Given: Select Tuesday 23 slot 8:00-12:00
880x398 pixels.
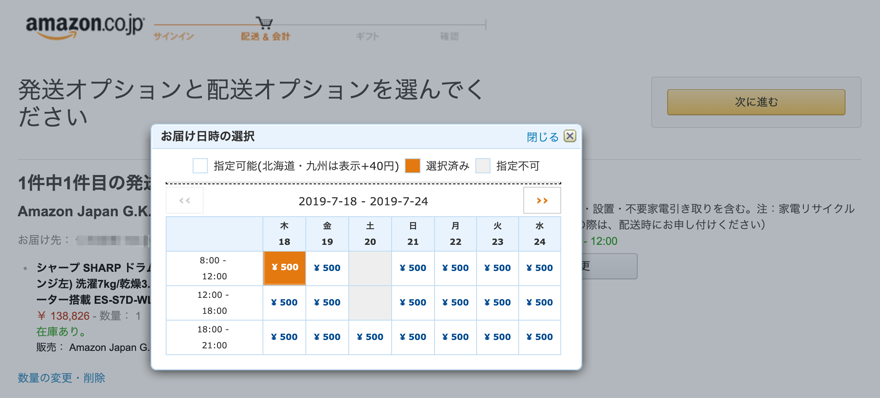Looking at the screenshot, I should pos(497,268).
